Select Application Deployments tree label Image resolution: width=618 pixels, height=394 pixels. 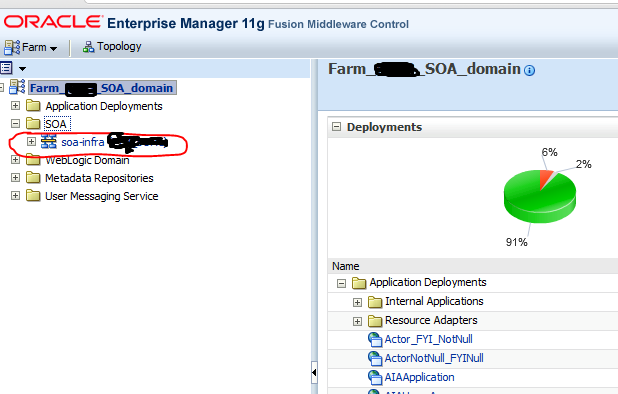point(104,106)
